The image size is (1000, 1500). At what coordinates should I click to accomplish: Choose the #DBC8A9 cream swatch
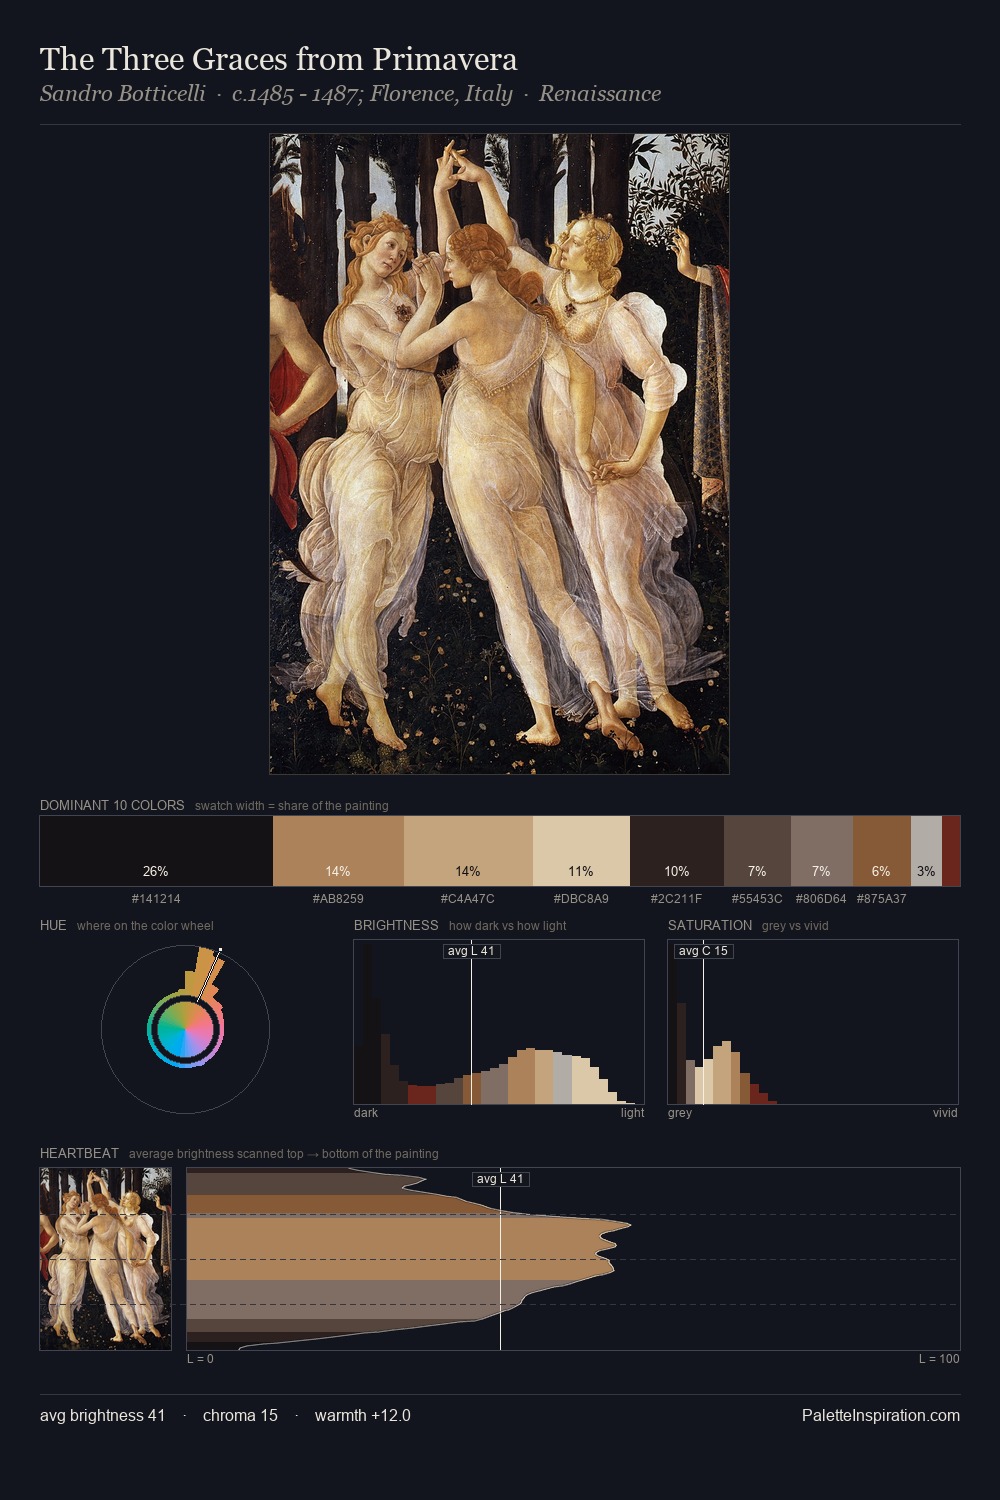click(581, 851)
